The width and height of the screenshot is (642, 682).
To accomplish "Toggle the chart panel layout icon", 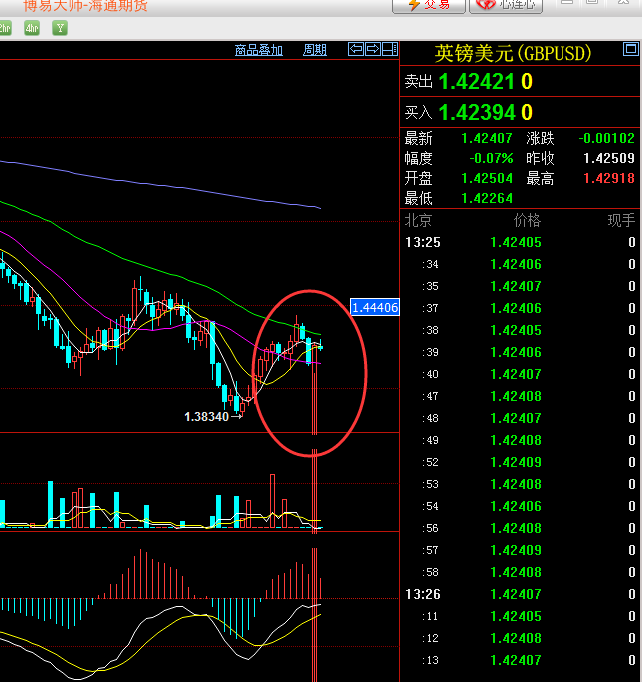I will point(389,49).
